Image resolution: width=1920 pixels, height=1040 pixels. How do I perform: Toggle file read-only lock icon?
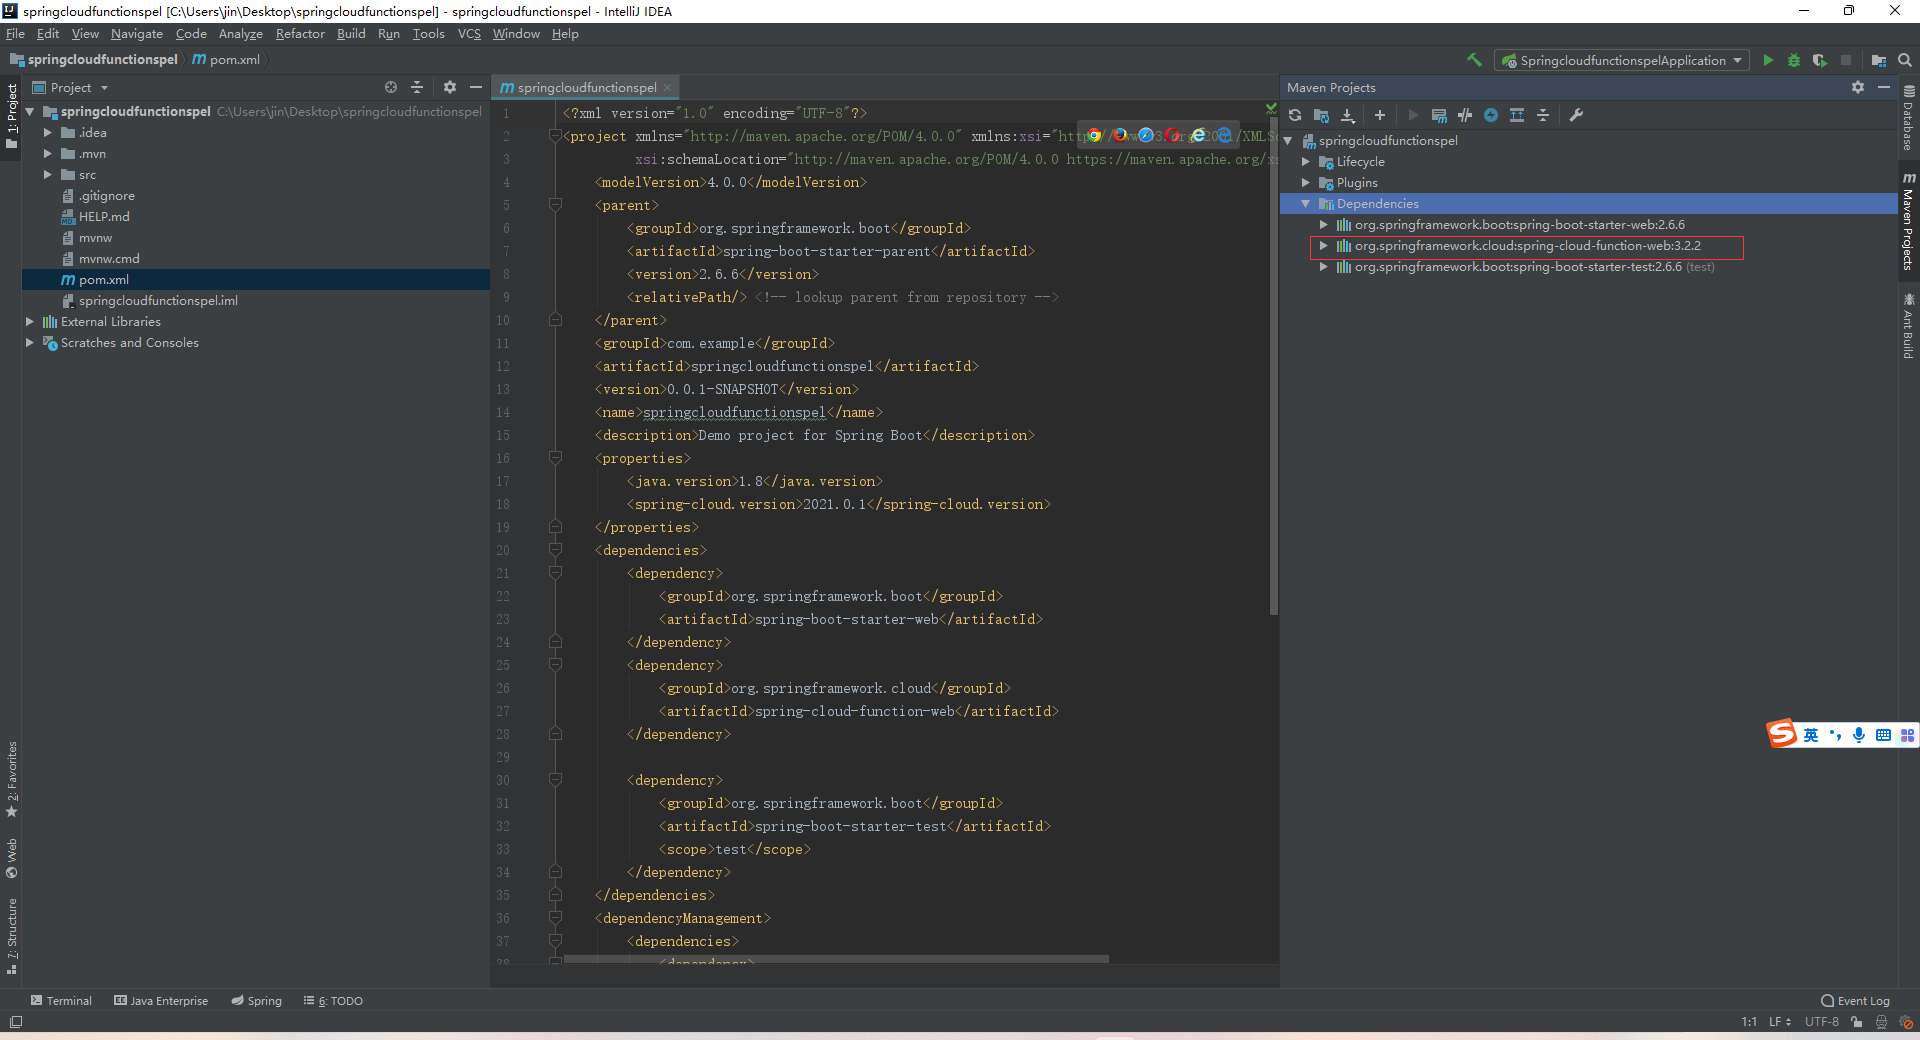tap(1856, 1022)
